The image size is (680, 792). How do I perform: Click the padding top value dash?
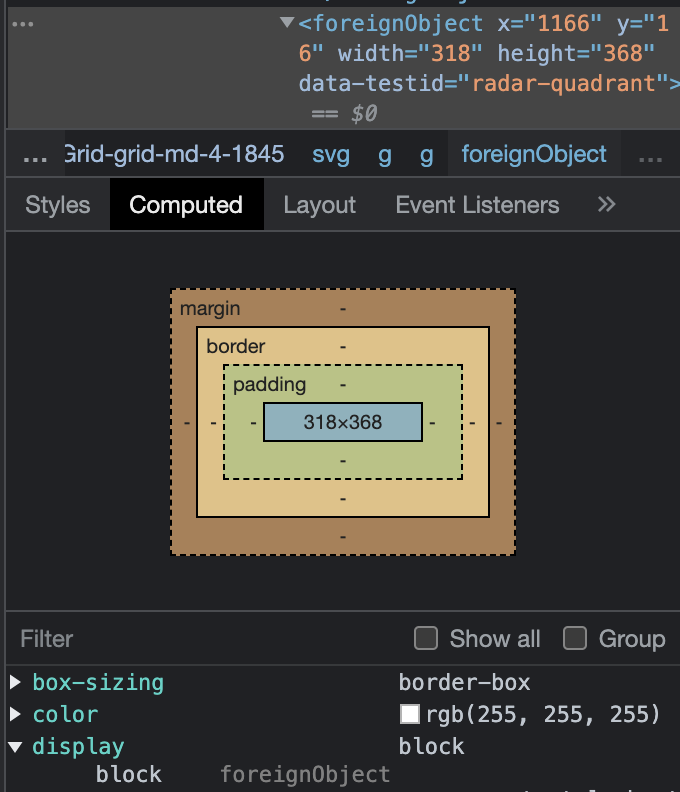click(x=343, y=385)
